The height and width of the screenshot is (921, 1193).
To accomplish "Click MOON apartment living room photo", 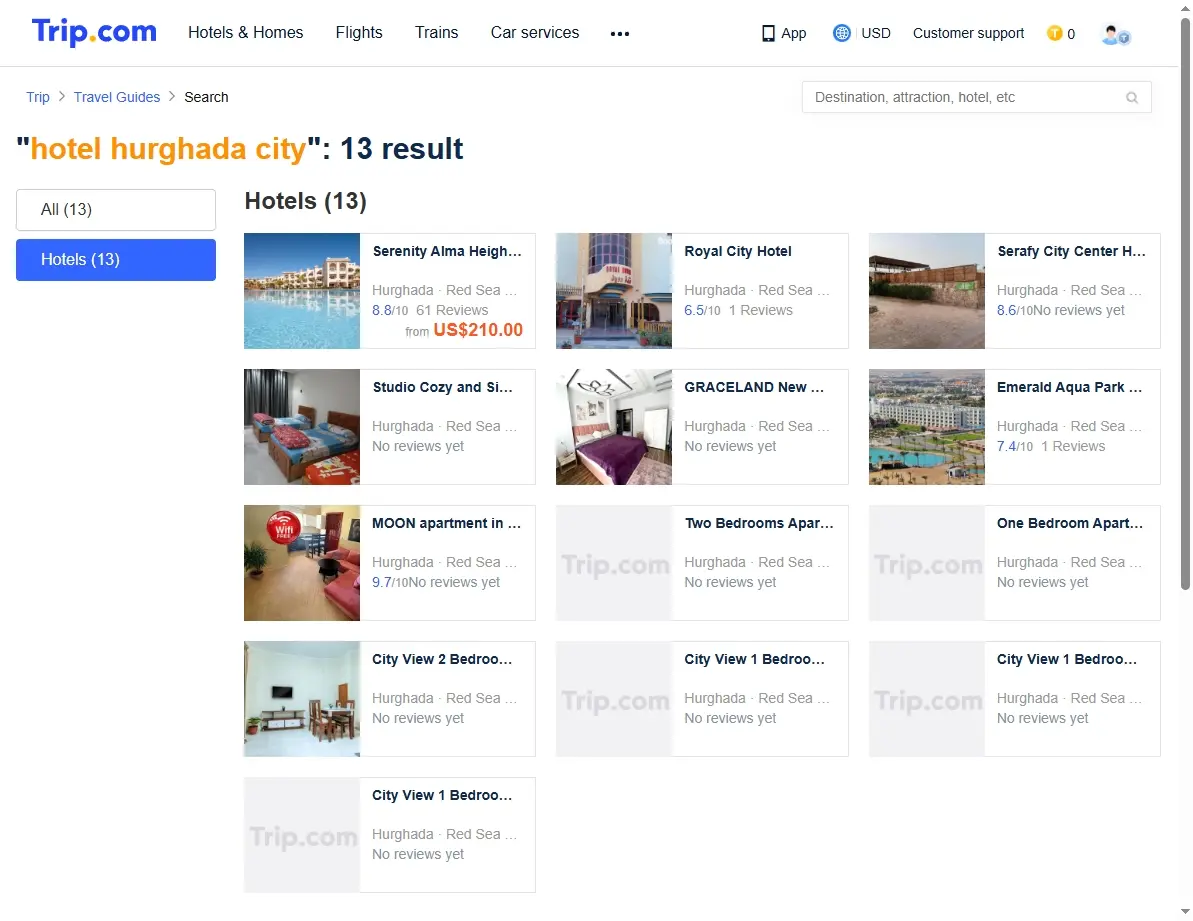I will 302,564.
